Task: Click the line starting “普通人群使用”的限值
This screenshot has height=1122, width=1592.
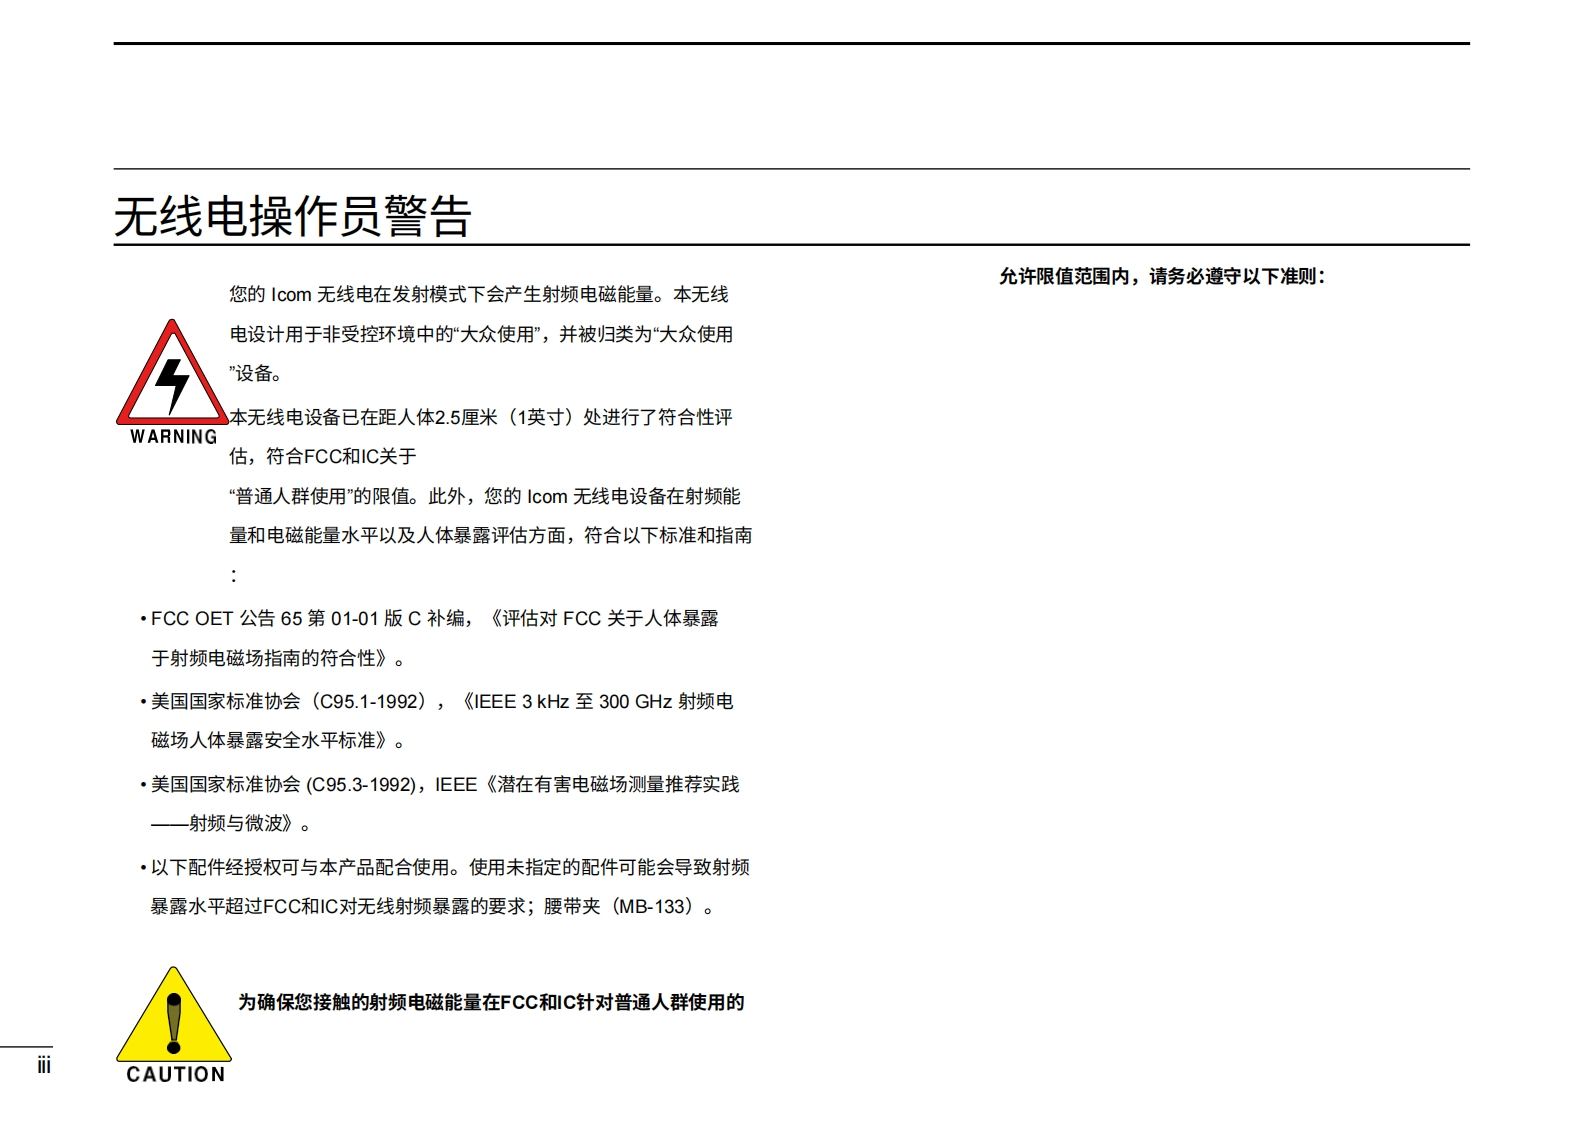Action: 484,496
